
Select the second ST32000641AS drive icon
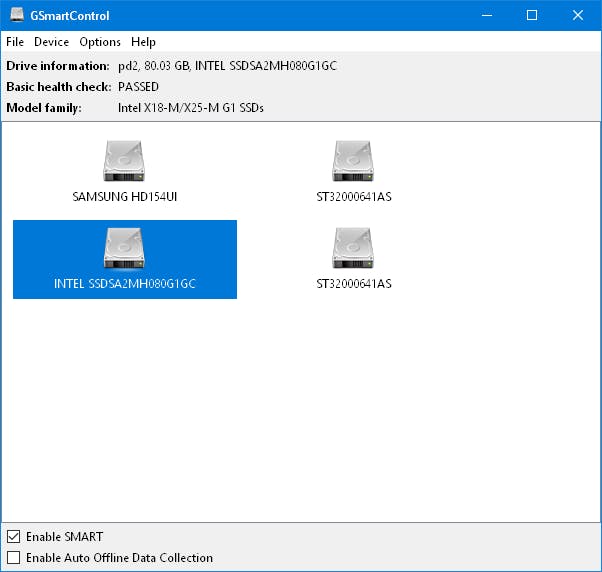point(353,248)
